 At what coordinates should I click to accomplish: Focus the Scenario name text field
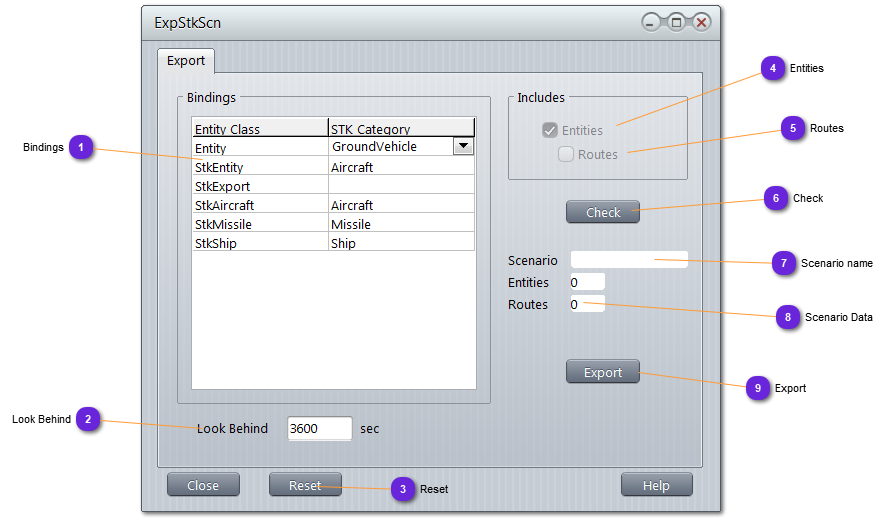coord(628,260)
